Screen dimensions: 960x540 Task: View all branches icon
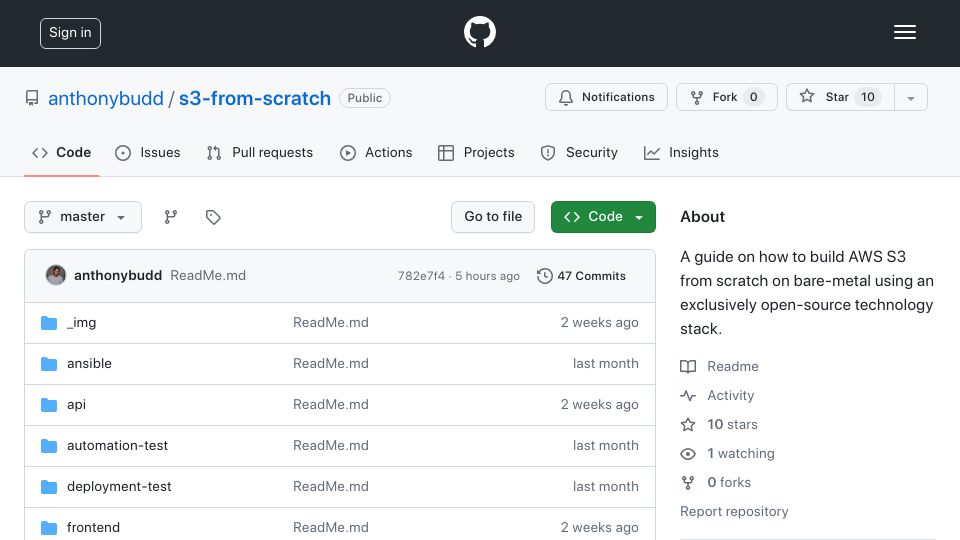171,217
